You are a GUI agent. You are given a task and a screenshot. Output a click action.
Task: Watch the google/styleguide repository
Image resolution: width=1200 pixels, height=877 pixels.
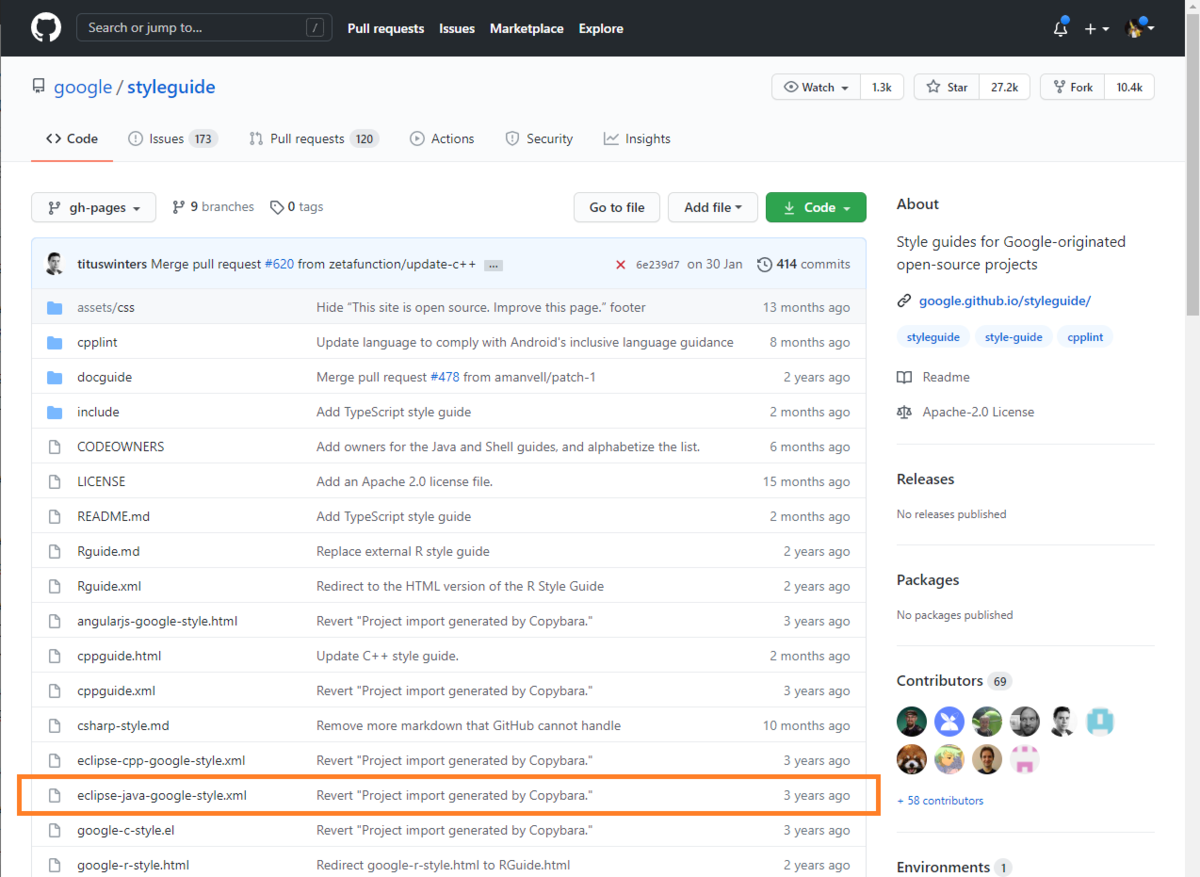click(815, 86)
